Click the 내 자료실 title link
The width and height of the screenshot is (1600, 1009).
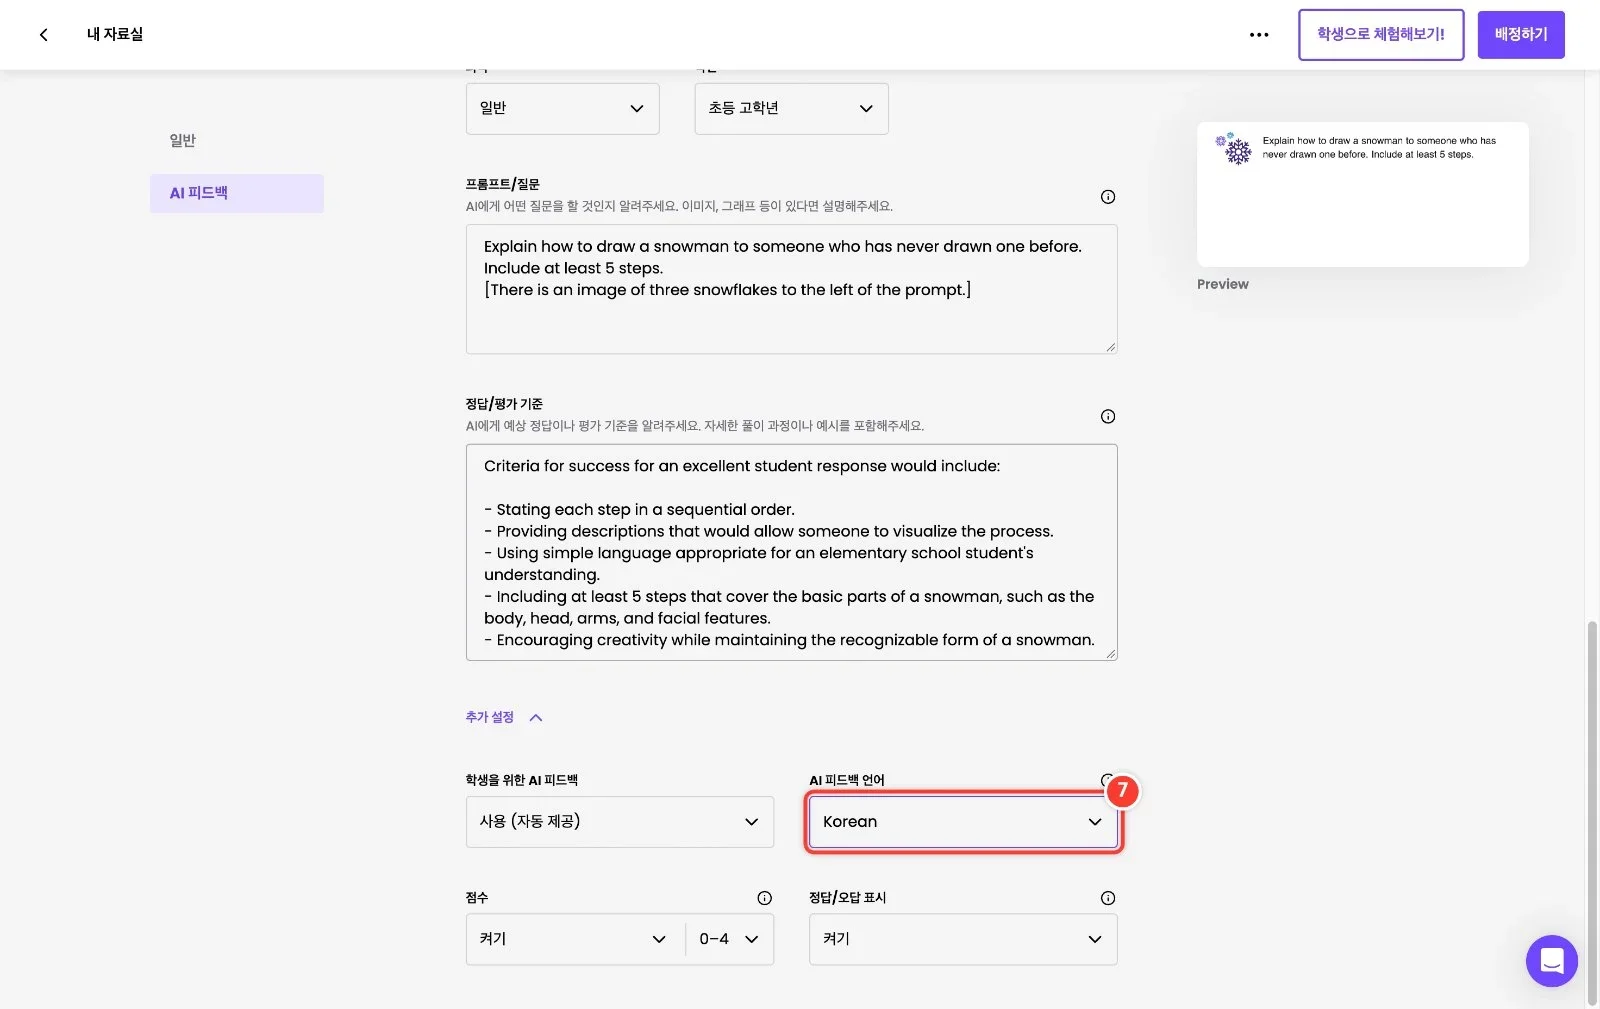115,35
